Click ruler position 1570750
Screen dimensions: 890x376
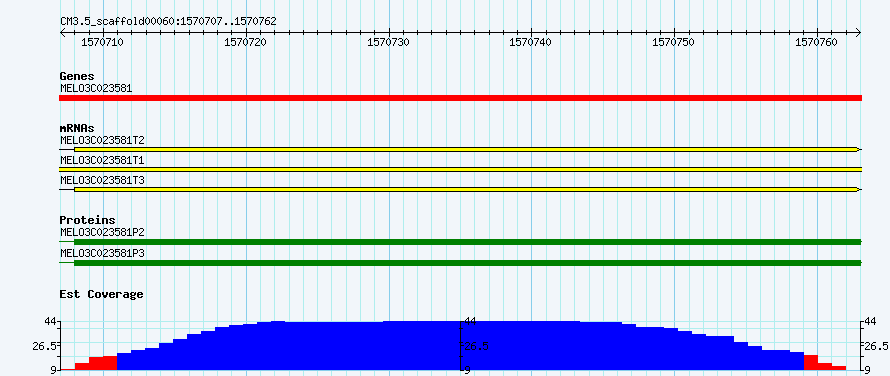click(x=673, y=42)
